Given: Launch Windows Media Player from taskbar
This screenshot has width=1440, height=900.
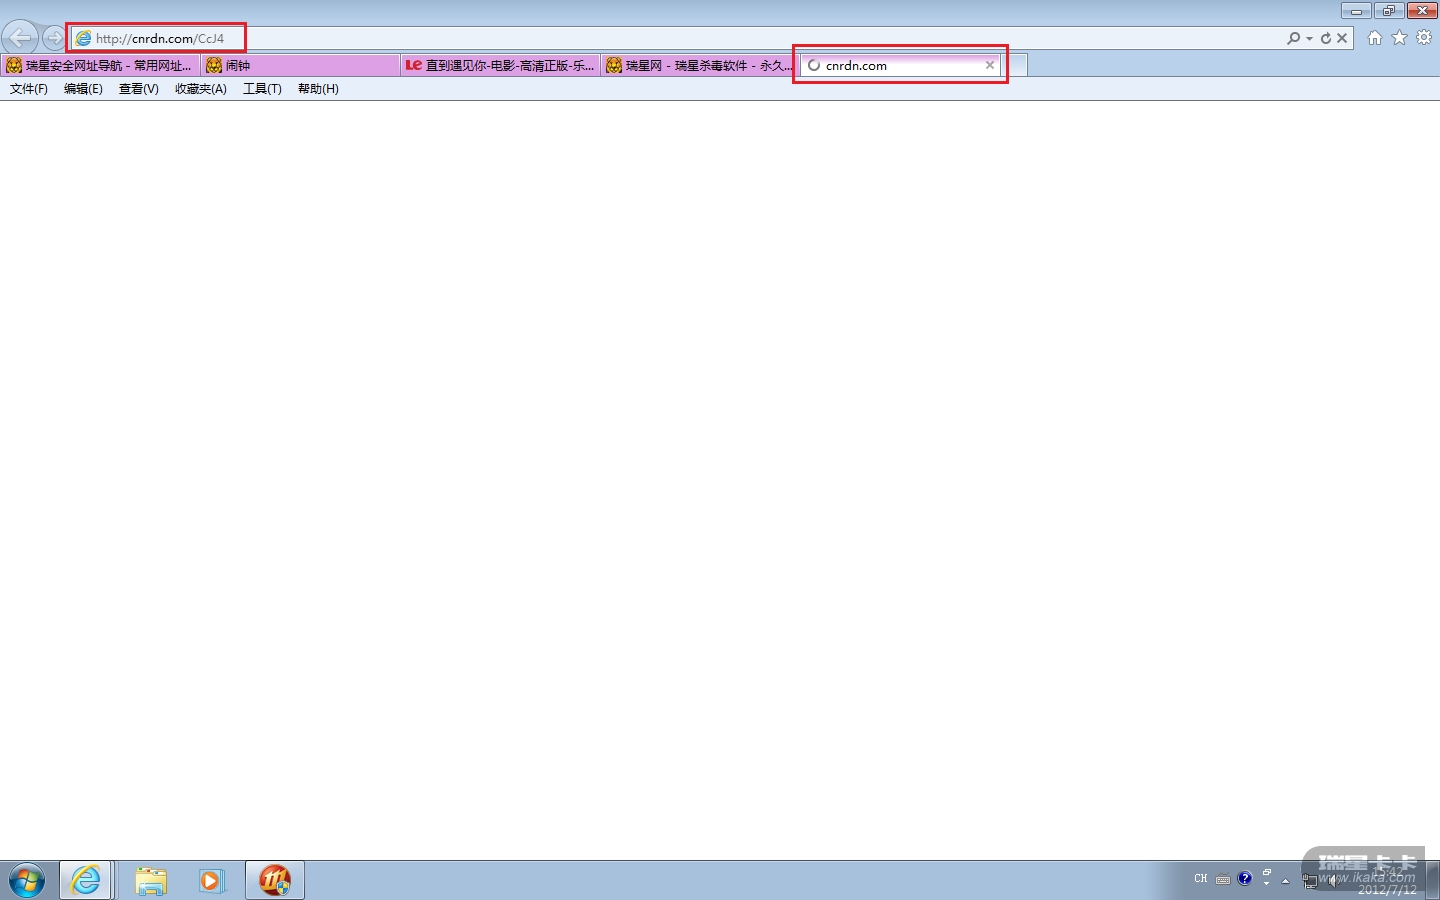Looking at the screenshot, I should [x=211, y=880].
